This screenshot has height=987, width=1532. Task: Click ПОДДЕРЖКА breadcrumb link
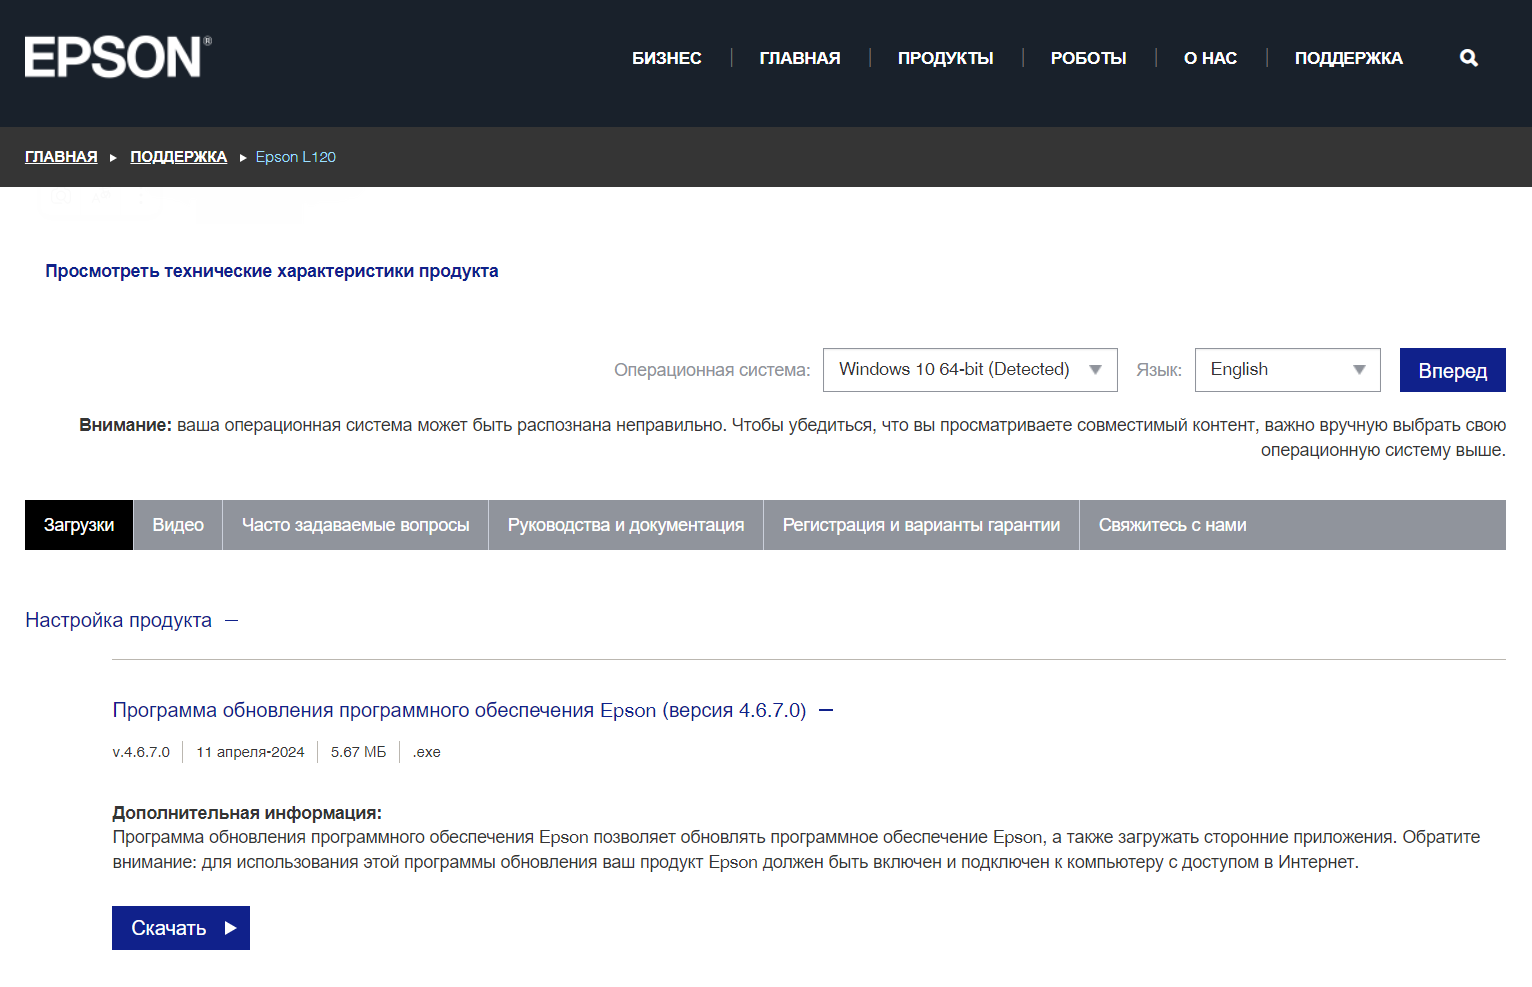click(x=178, y=157)
